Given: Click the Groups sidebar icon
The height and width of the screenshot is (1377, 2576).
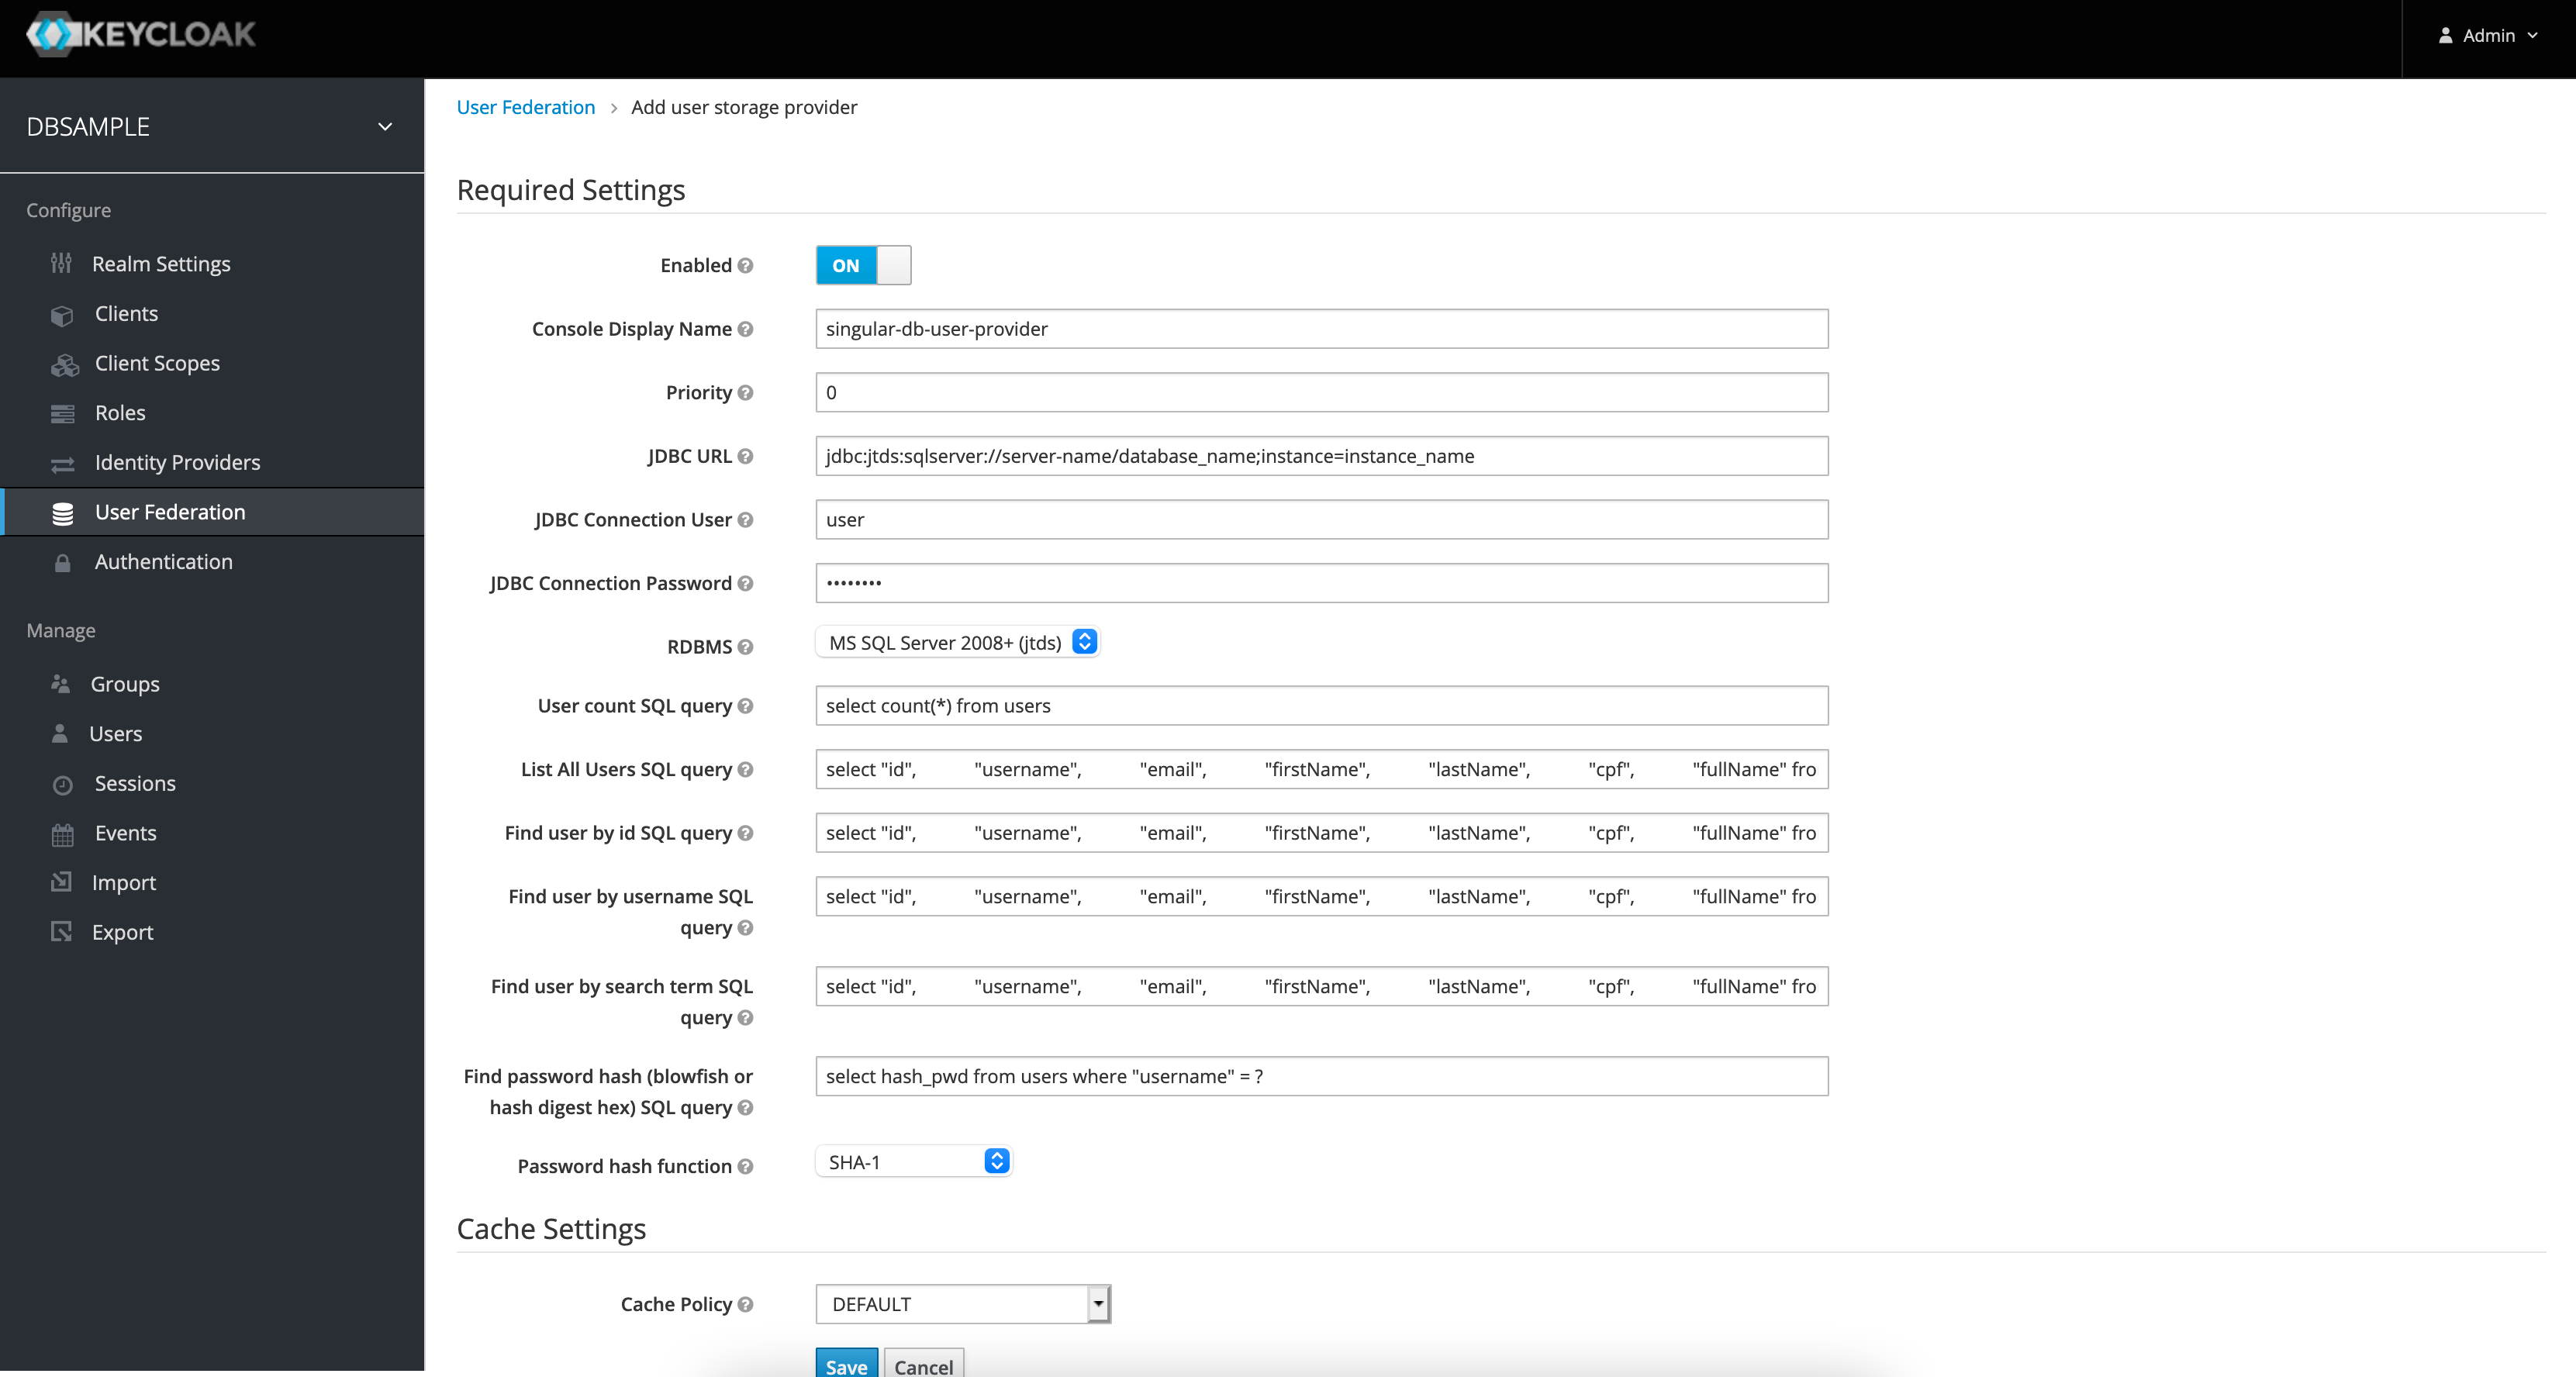Looking at the screenshot, I should 61,683.
